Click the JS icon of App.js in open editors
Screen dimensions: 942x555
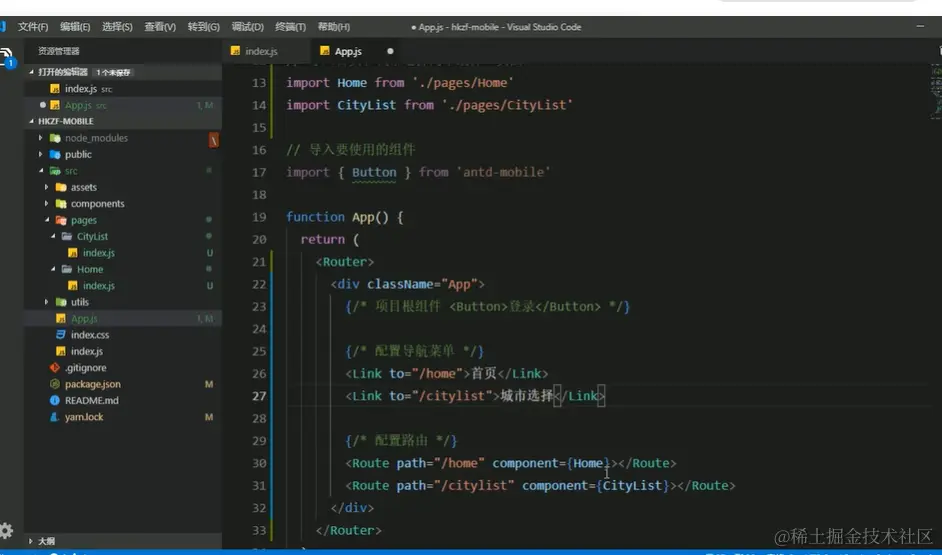[55, 105]
